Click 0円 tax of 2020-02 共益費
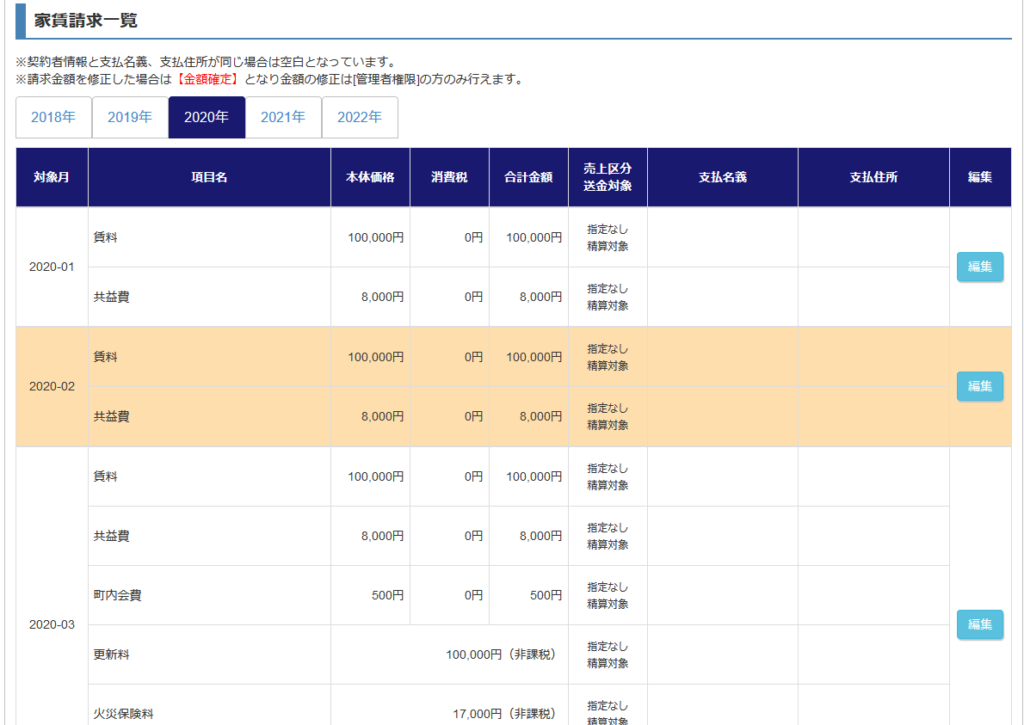Viewport: 1024px width, 725px height. [x=474, y=416]
